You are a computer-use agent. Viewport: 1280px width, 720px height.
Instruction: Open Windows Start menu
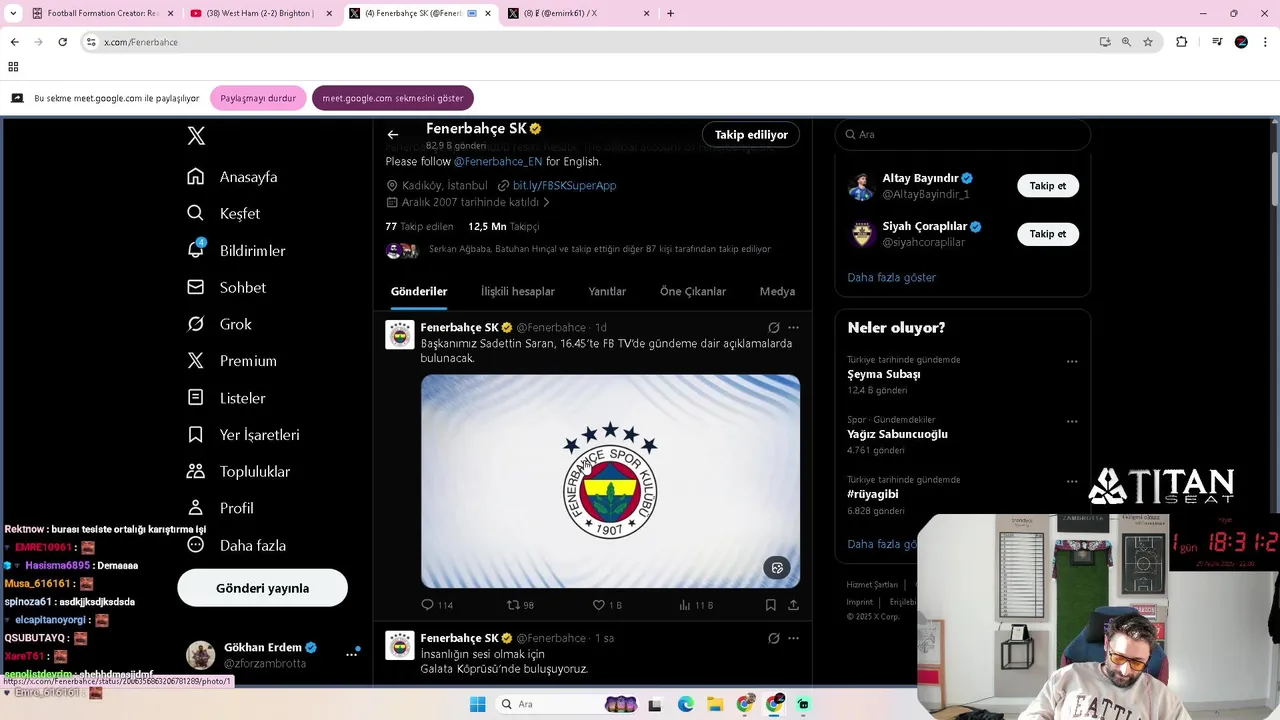pos(477,704)
